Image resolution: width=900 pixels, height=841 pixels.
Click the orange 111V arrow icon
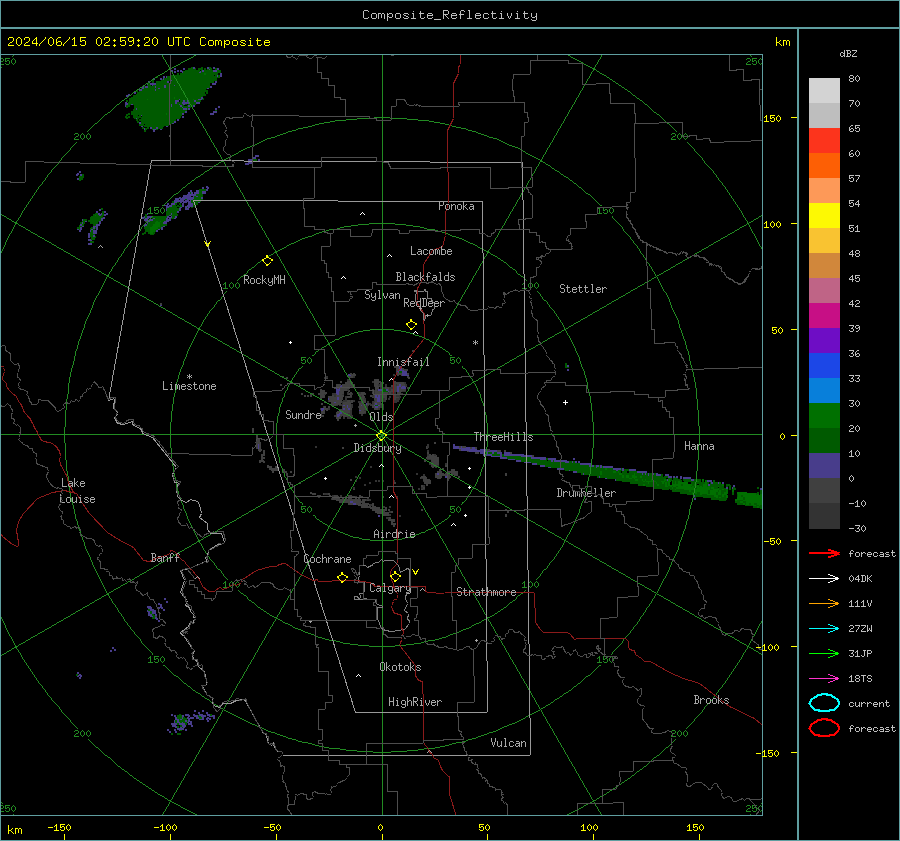(824, 603)
